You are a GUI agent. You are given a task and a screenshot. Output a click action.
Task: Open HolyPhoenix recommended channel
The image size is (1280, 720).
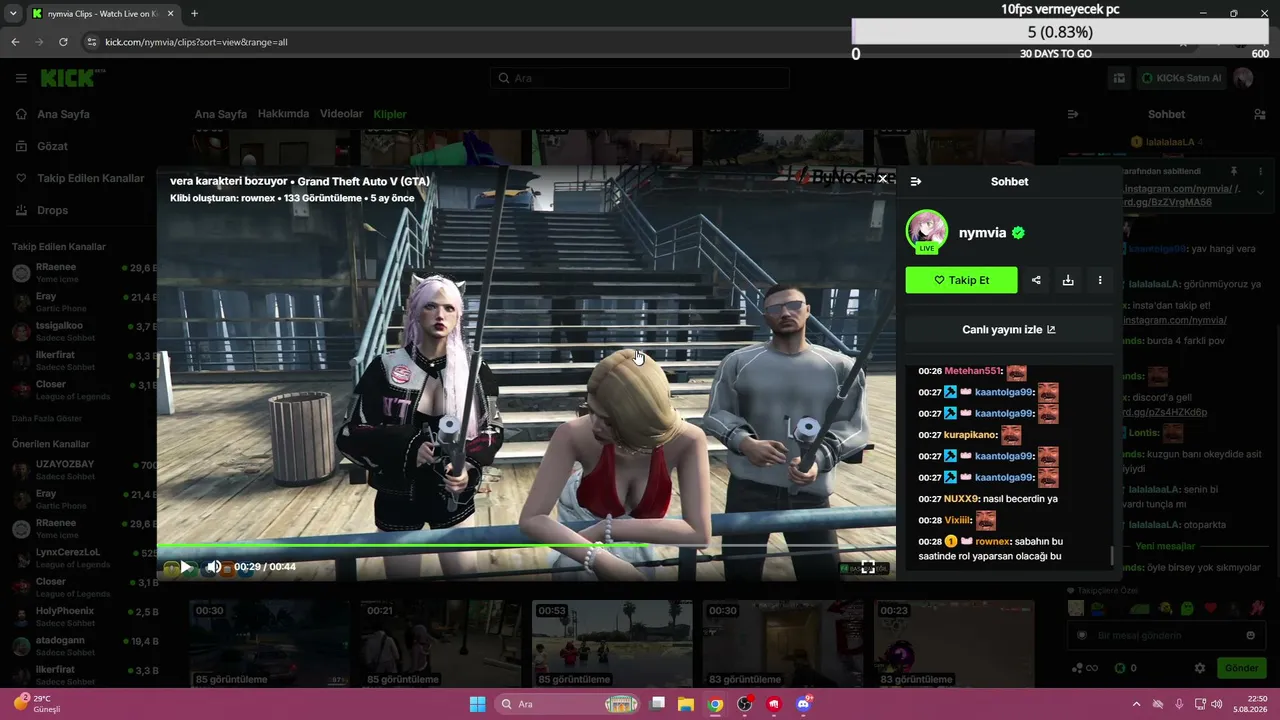84,616
